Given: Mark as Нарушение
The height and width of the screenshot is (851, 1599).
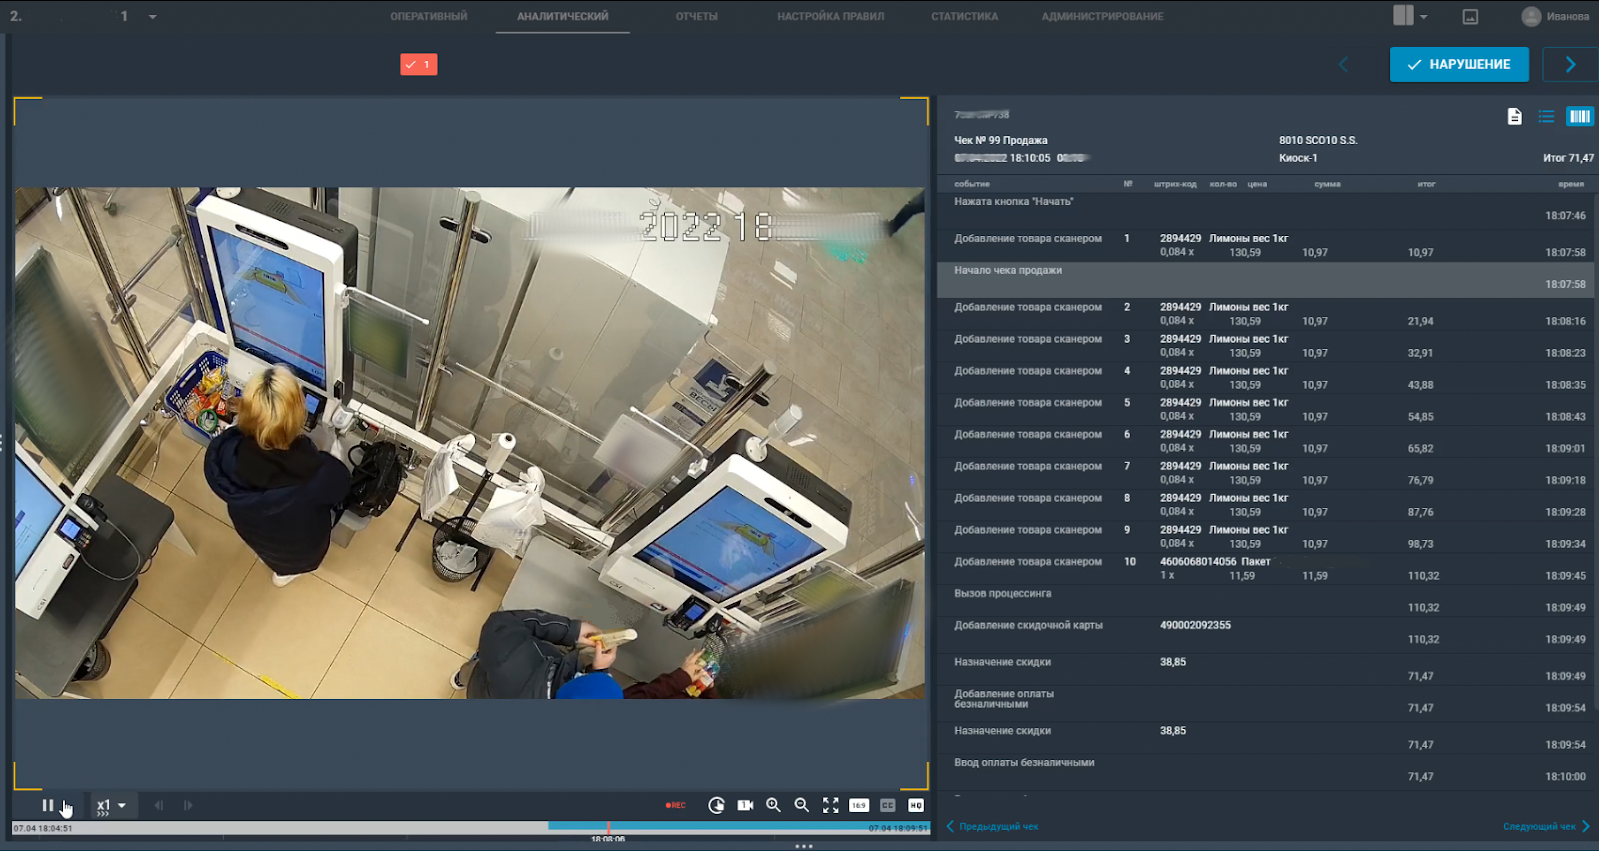Looking at the screenshot, I should [1458, 64].
